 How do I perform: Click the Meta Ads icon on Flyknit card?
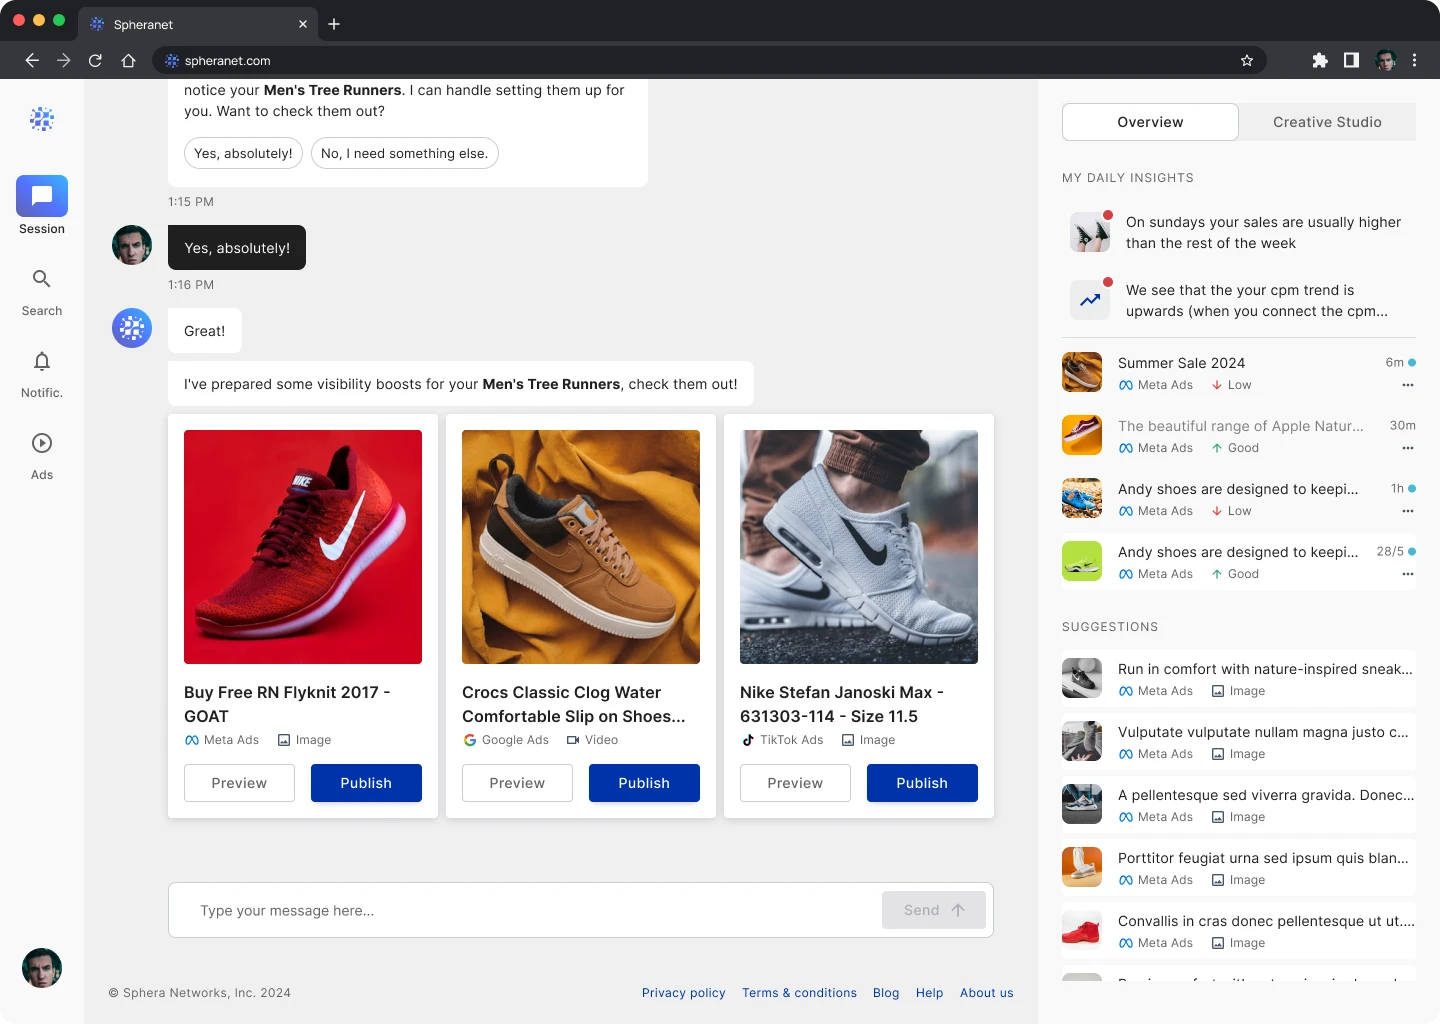tap(191, 740)
